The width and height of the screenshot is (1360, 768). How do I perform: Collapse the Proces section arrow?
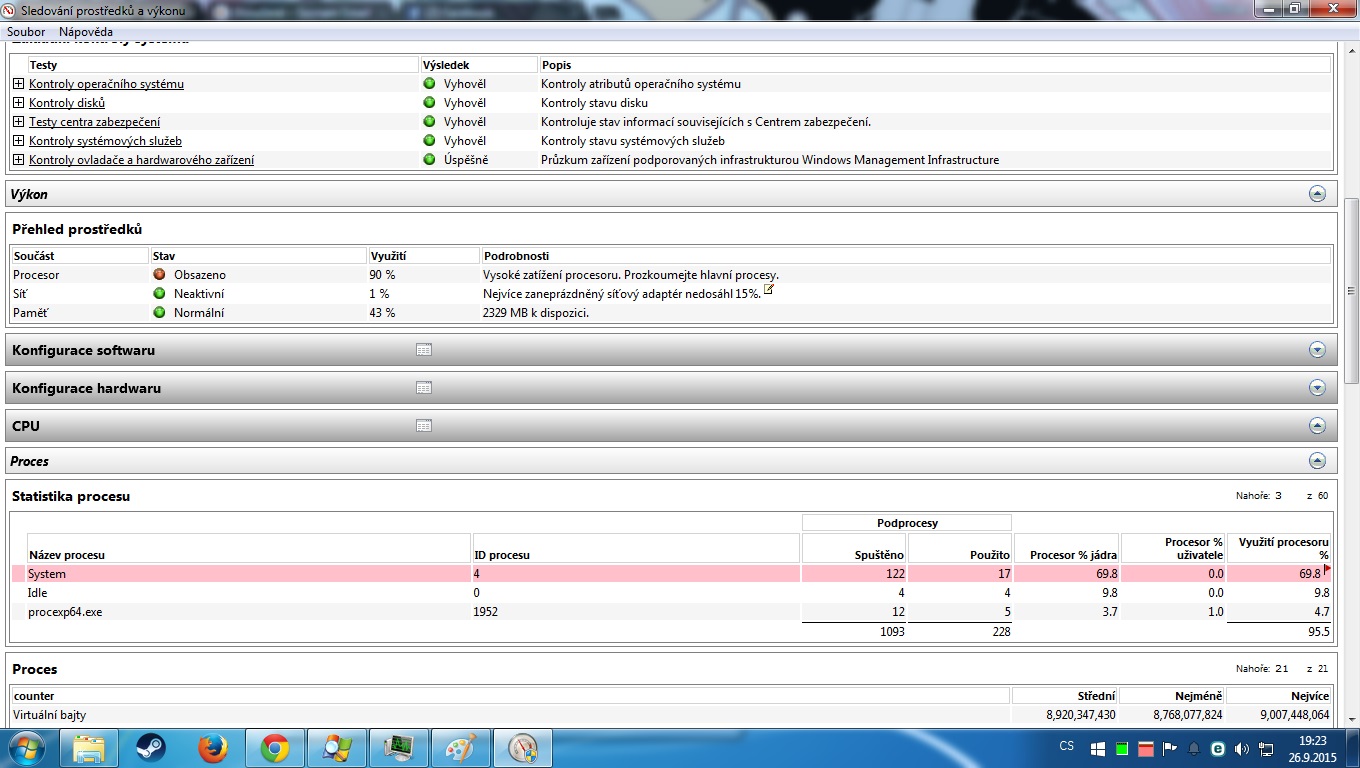[1317, 461]
